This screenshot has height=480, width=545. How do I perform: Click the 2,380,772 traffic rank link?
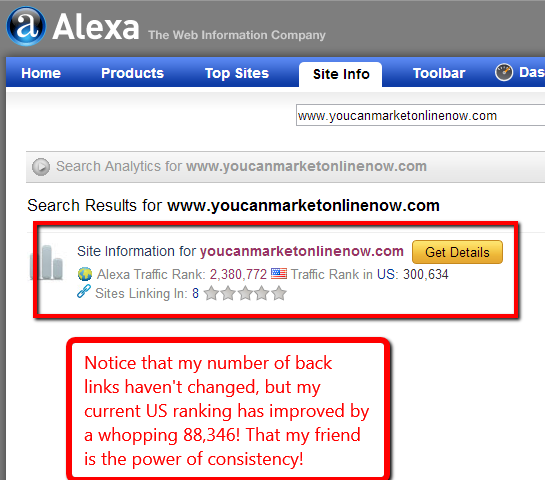tap(238, 274)
